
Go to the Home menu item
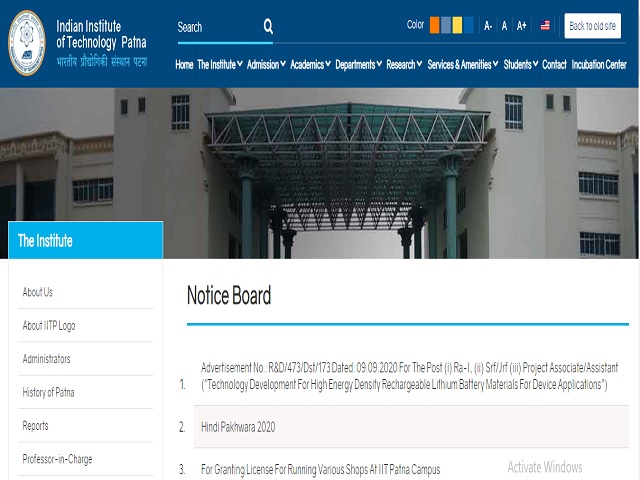point(184,65)
